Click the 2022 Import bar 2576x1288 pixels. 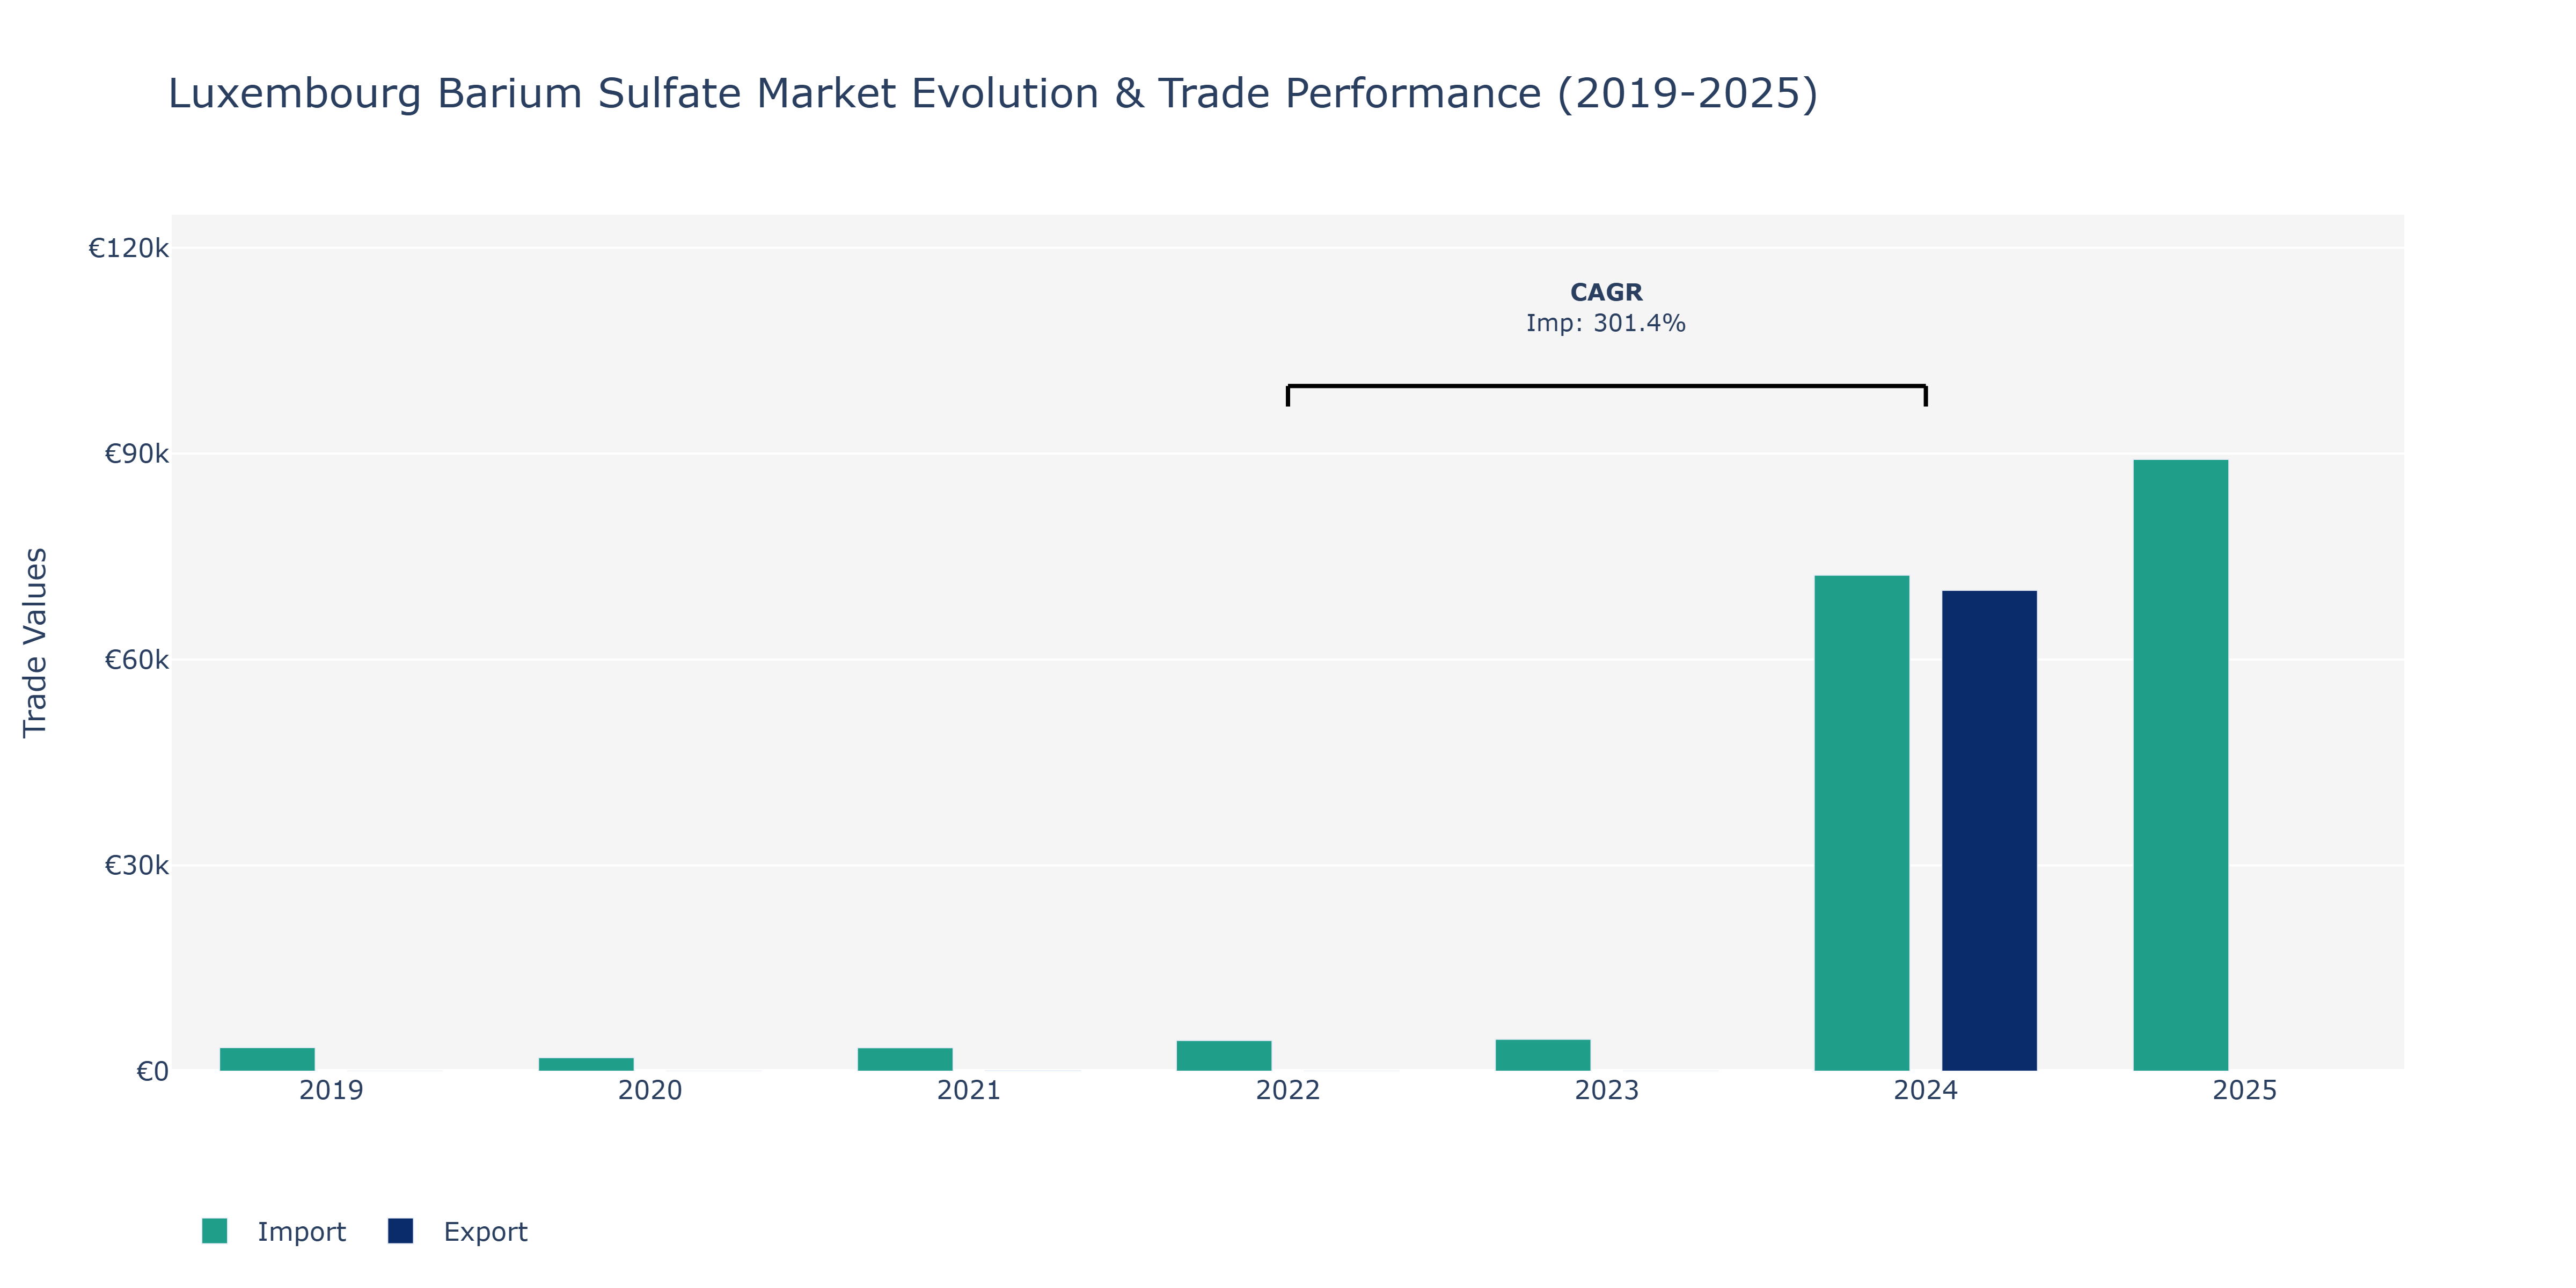pyautogui.click(x=1223, y=1056)
